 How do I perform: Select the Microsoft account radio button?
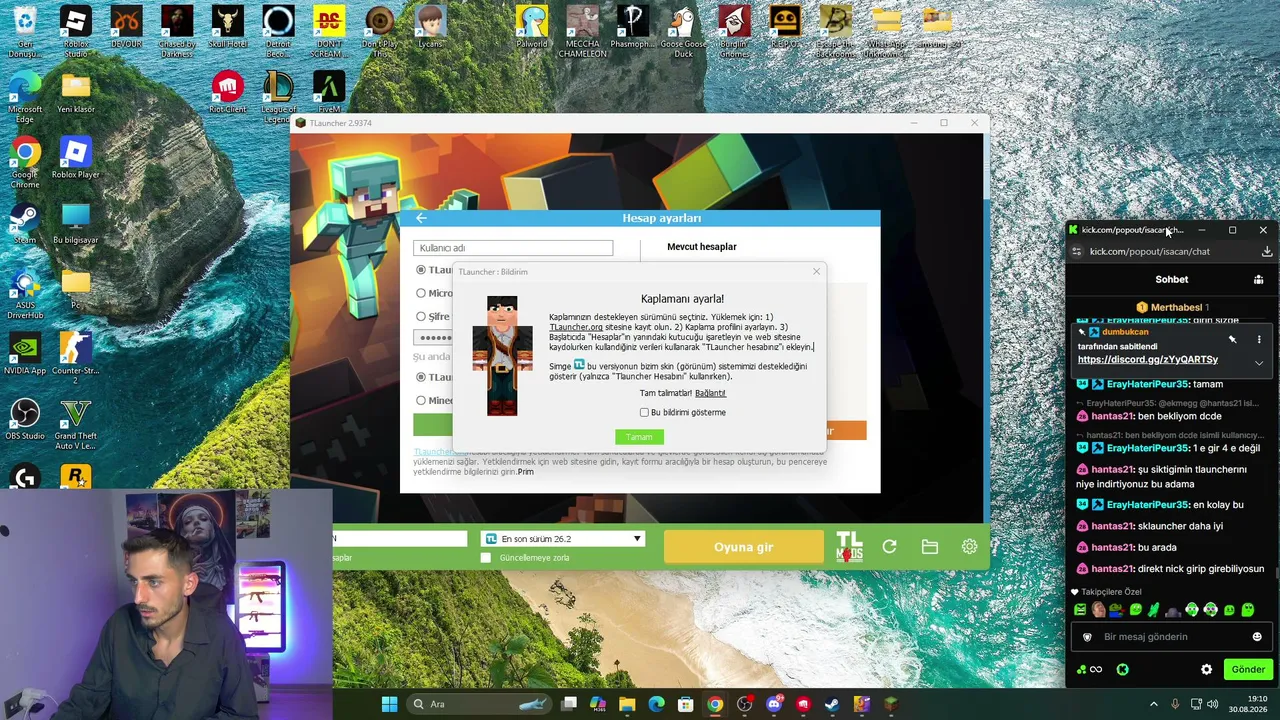point(421,293)
